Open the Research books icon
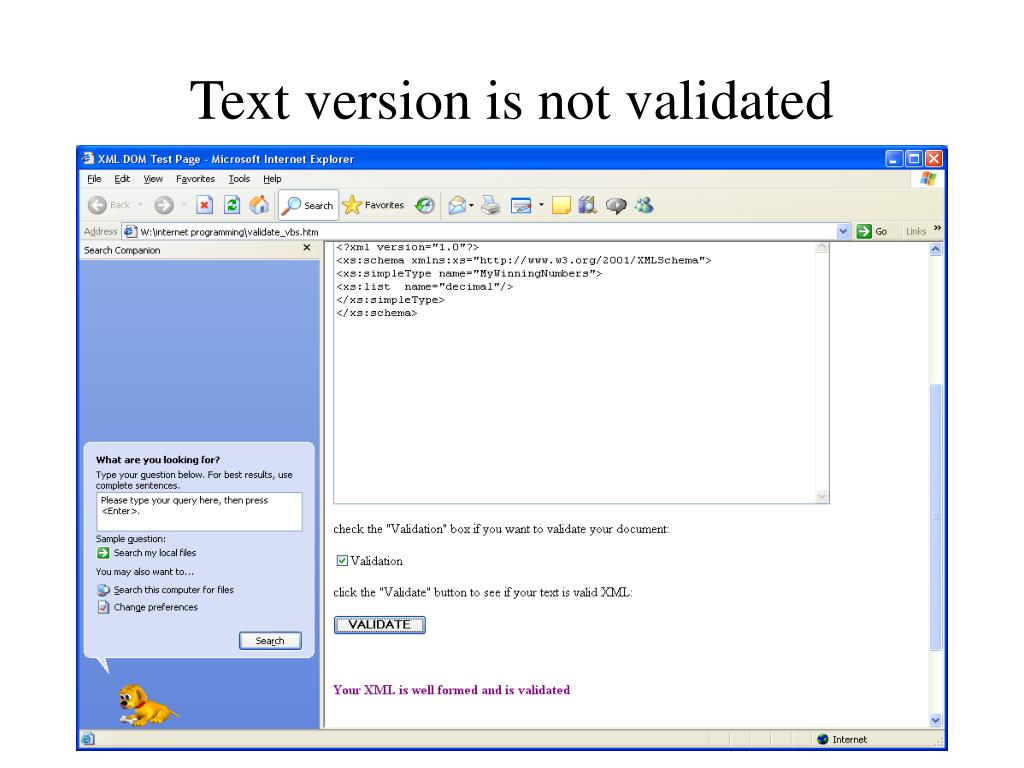 (588, 205)
